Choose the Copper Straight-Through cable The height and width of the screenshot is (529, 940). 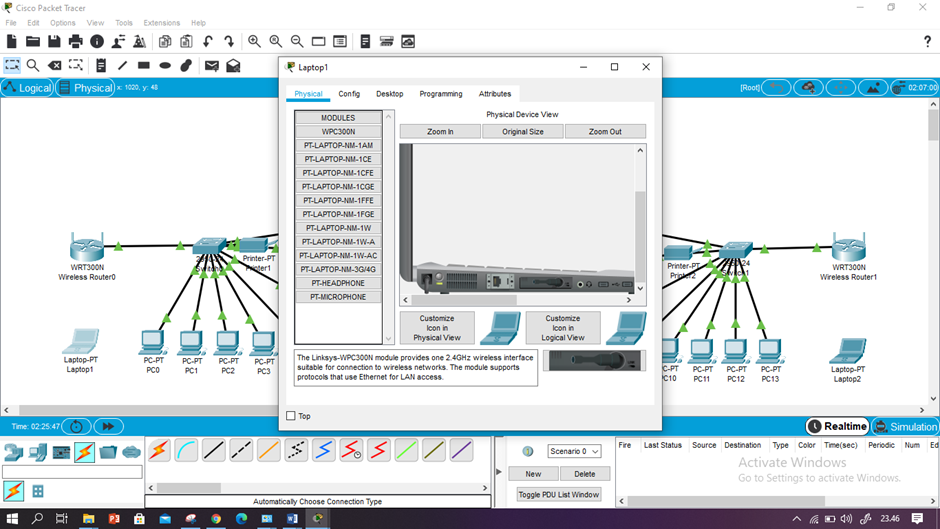point(213,450)
